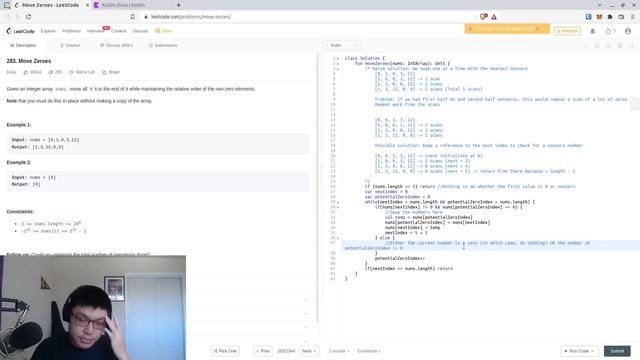
Task: Open Problems in LeetCode nav
Action: coord(71,31)
